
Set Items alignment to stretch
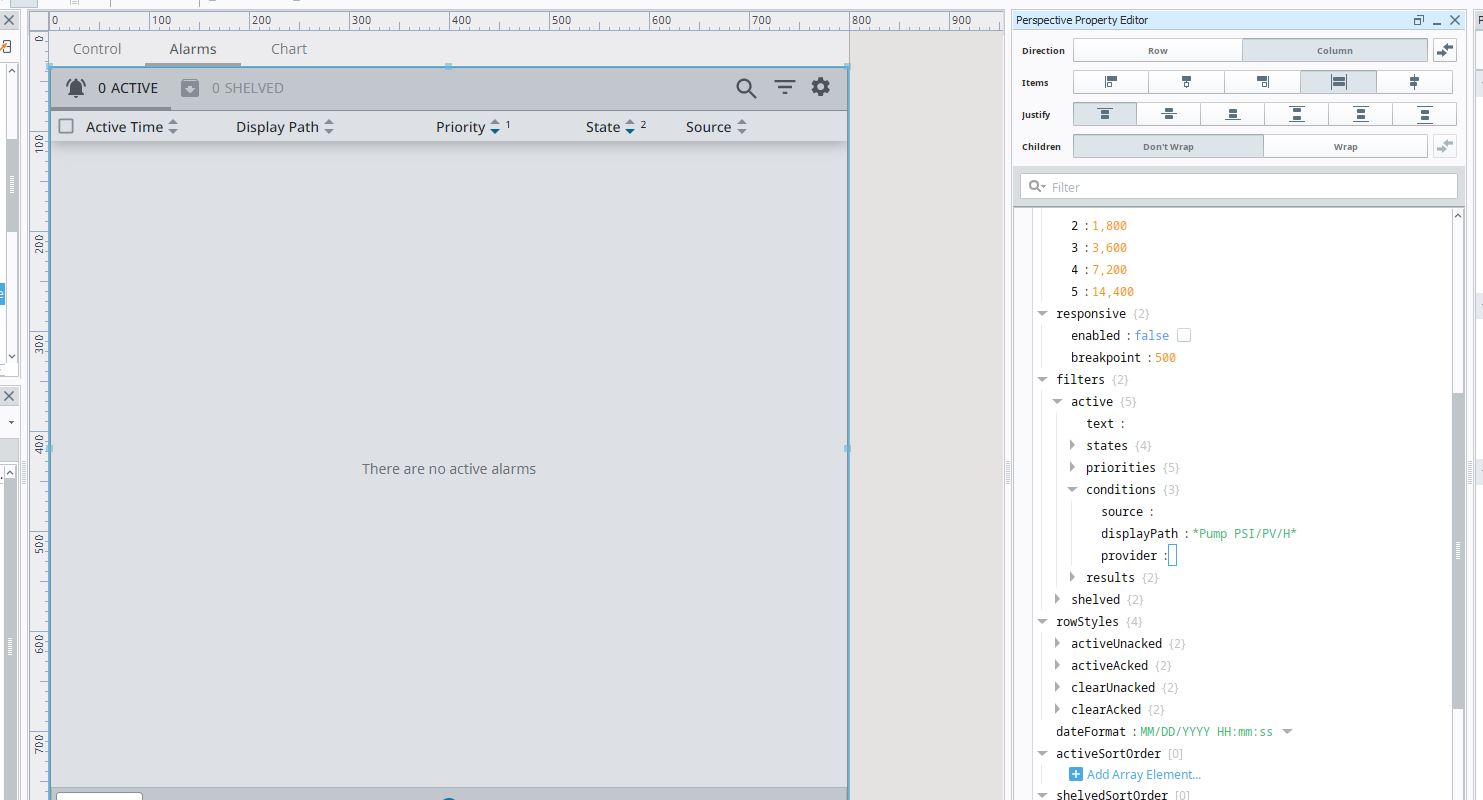point(1339,82)
